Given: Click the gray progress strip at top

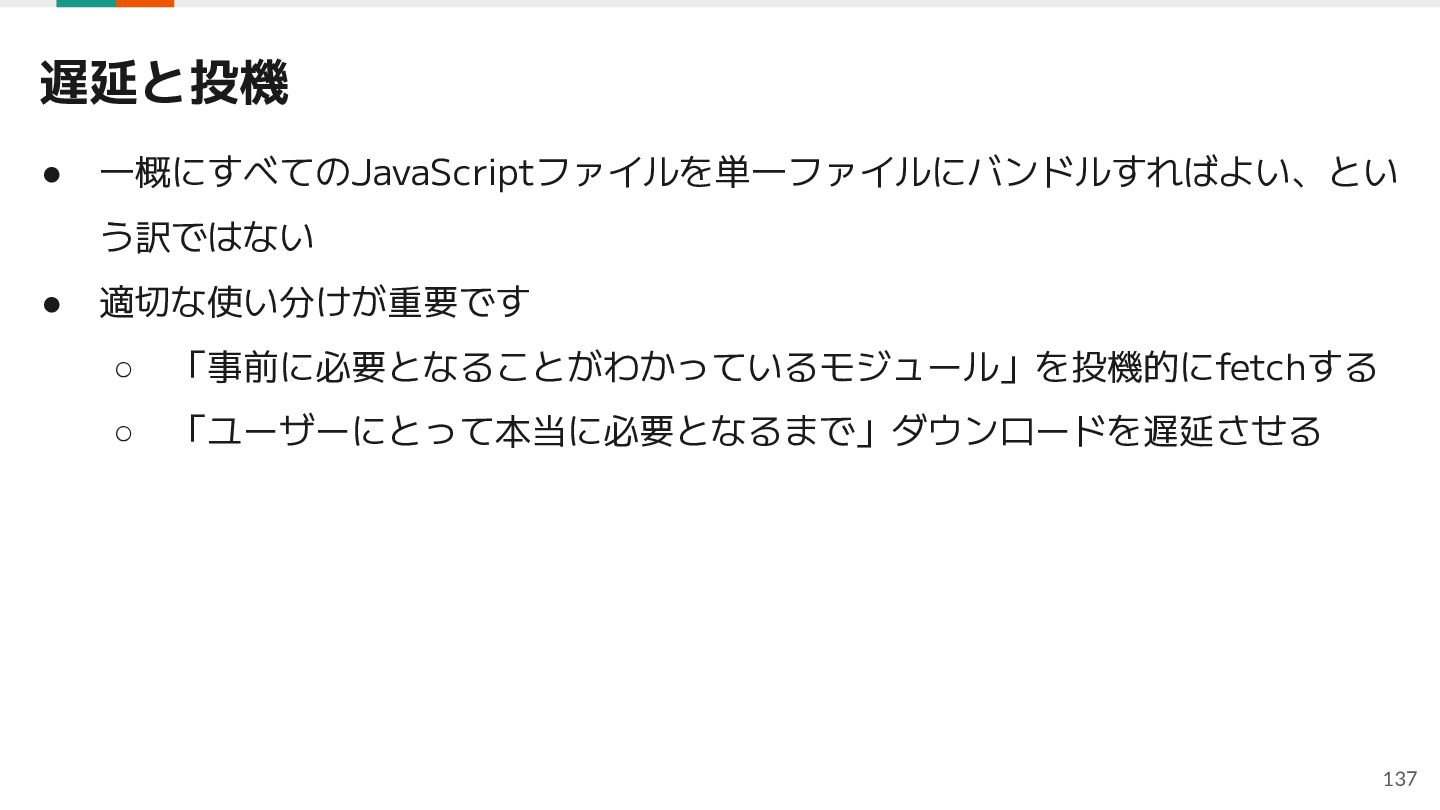Looking at the screenshot, I should point(806,3).
